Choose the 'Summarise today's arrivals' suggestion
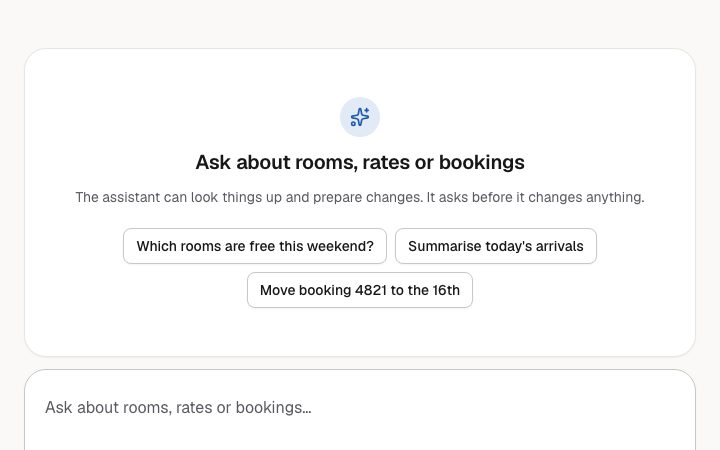The image size is (720, 450). coord(496,246)
